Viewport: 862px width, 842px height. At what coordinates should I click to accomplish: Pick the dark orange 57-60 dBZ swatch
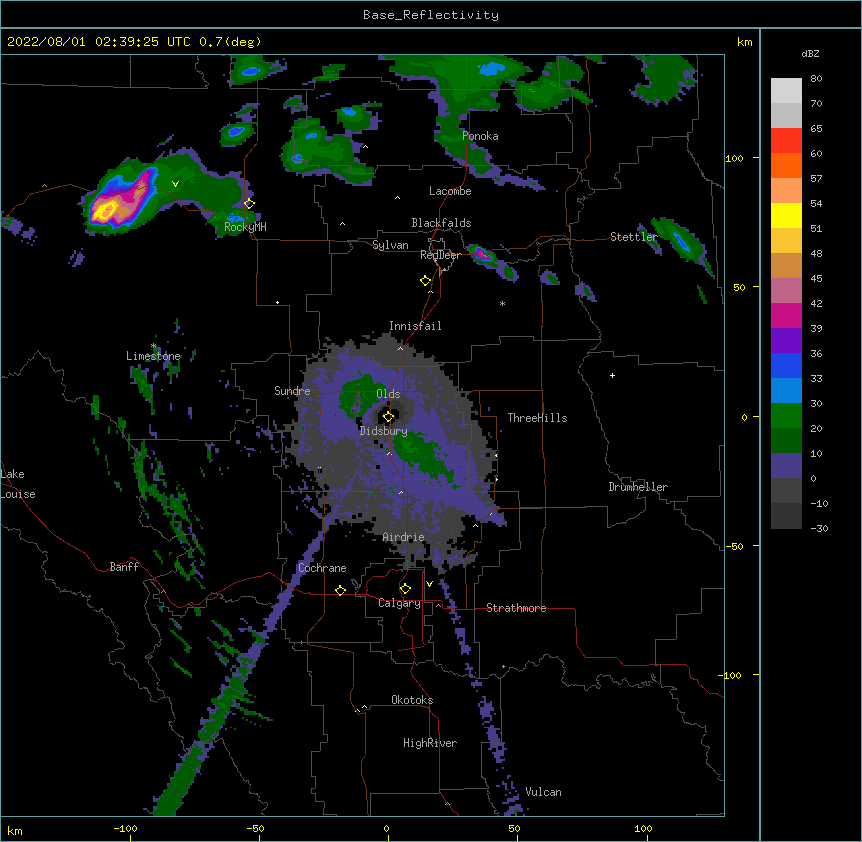pos(786,165)
